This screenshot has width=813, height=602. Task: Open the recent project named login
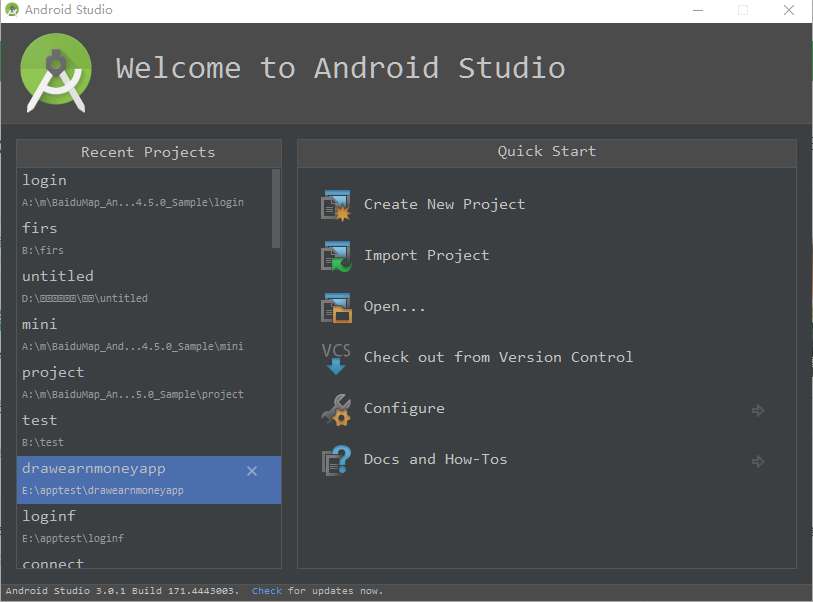pyautogui.click(x=144, y=191)
